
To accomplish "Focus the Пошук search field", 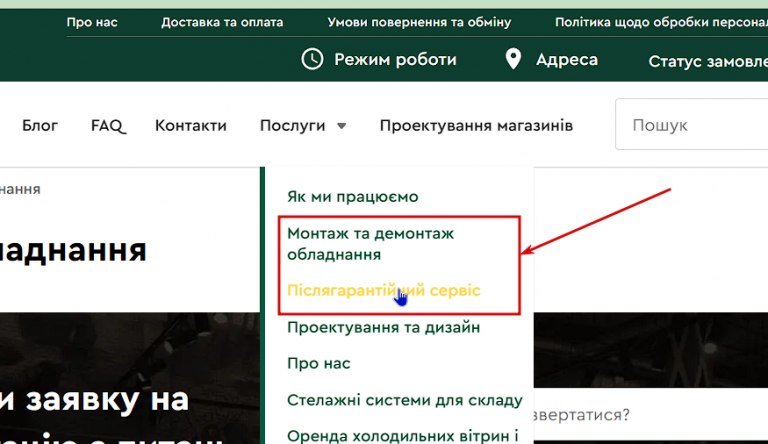I will (692, 124).
